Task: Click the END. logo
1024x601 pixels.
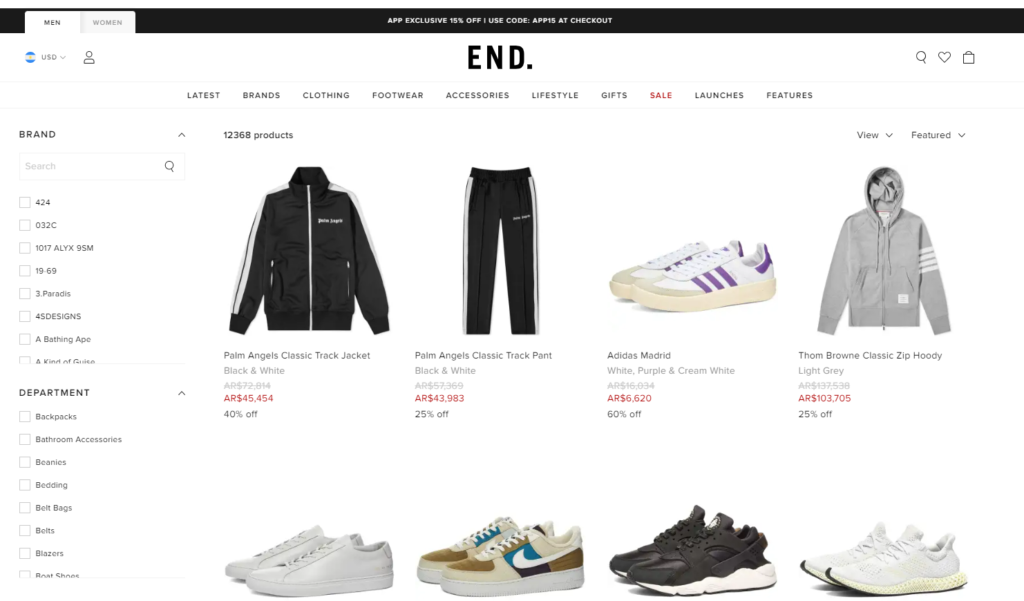Action: tap(500, 57)
